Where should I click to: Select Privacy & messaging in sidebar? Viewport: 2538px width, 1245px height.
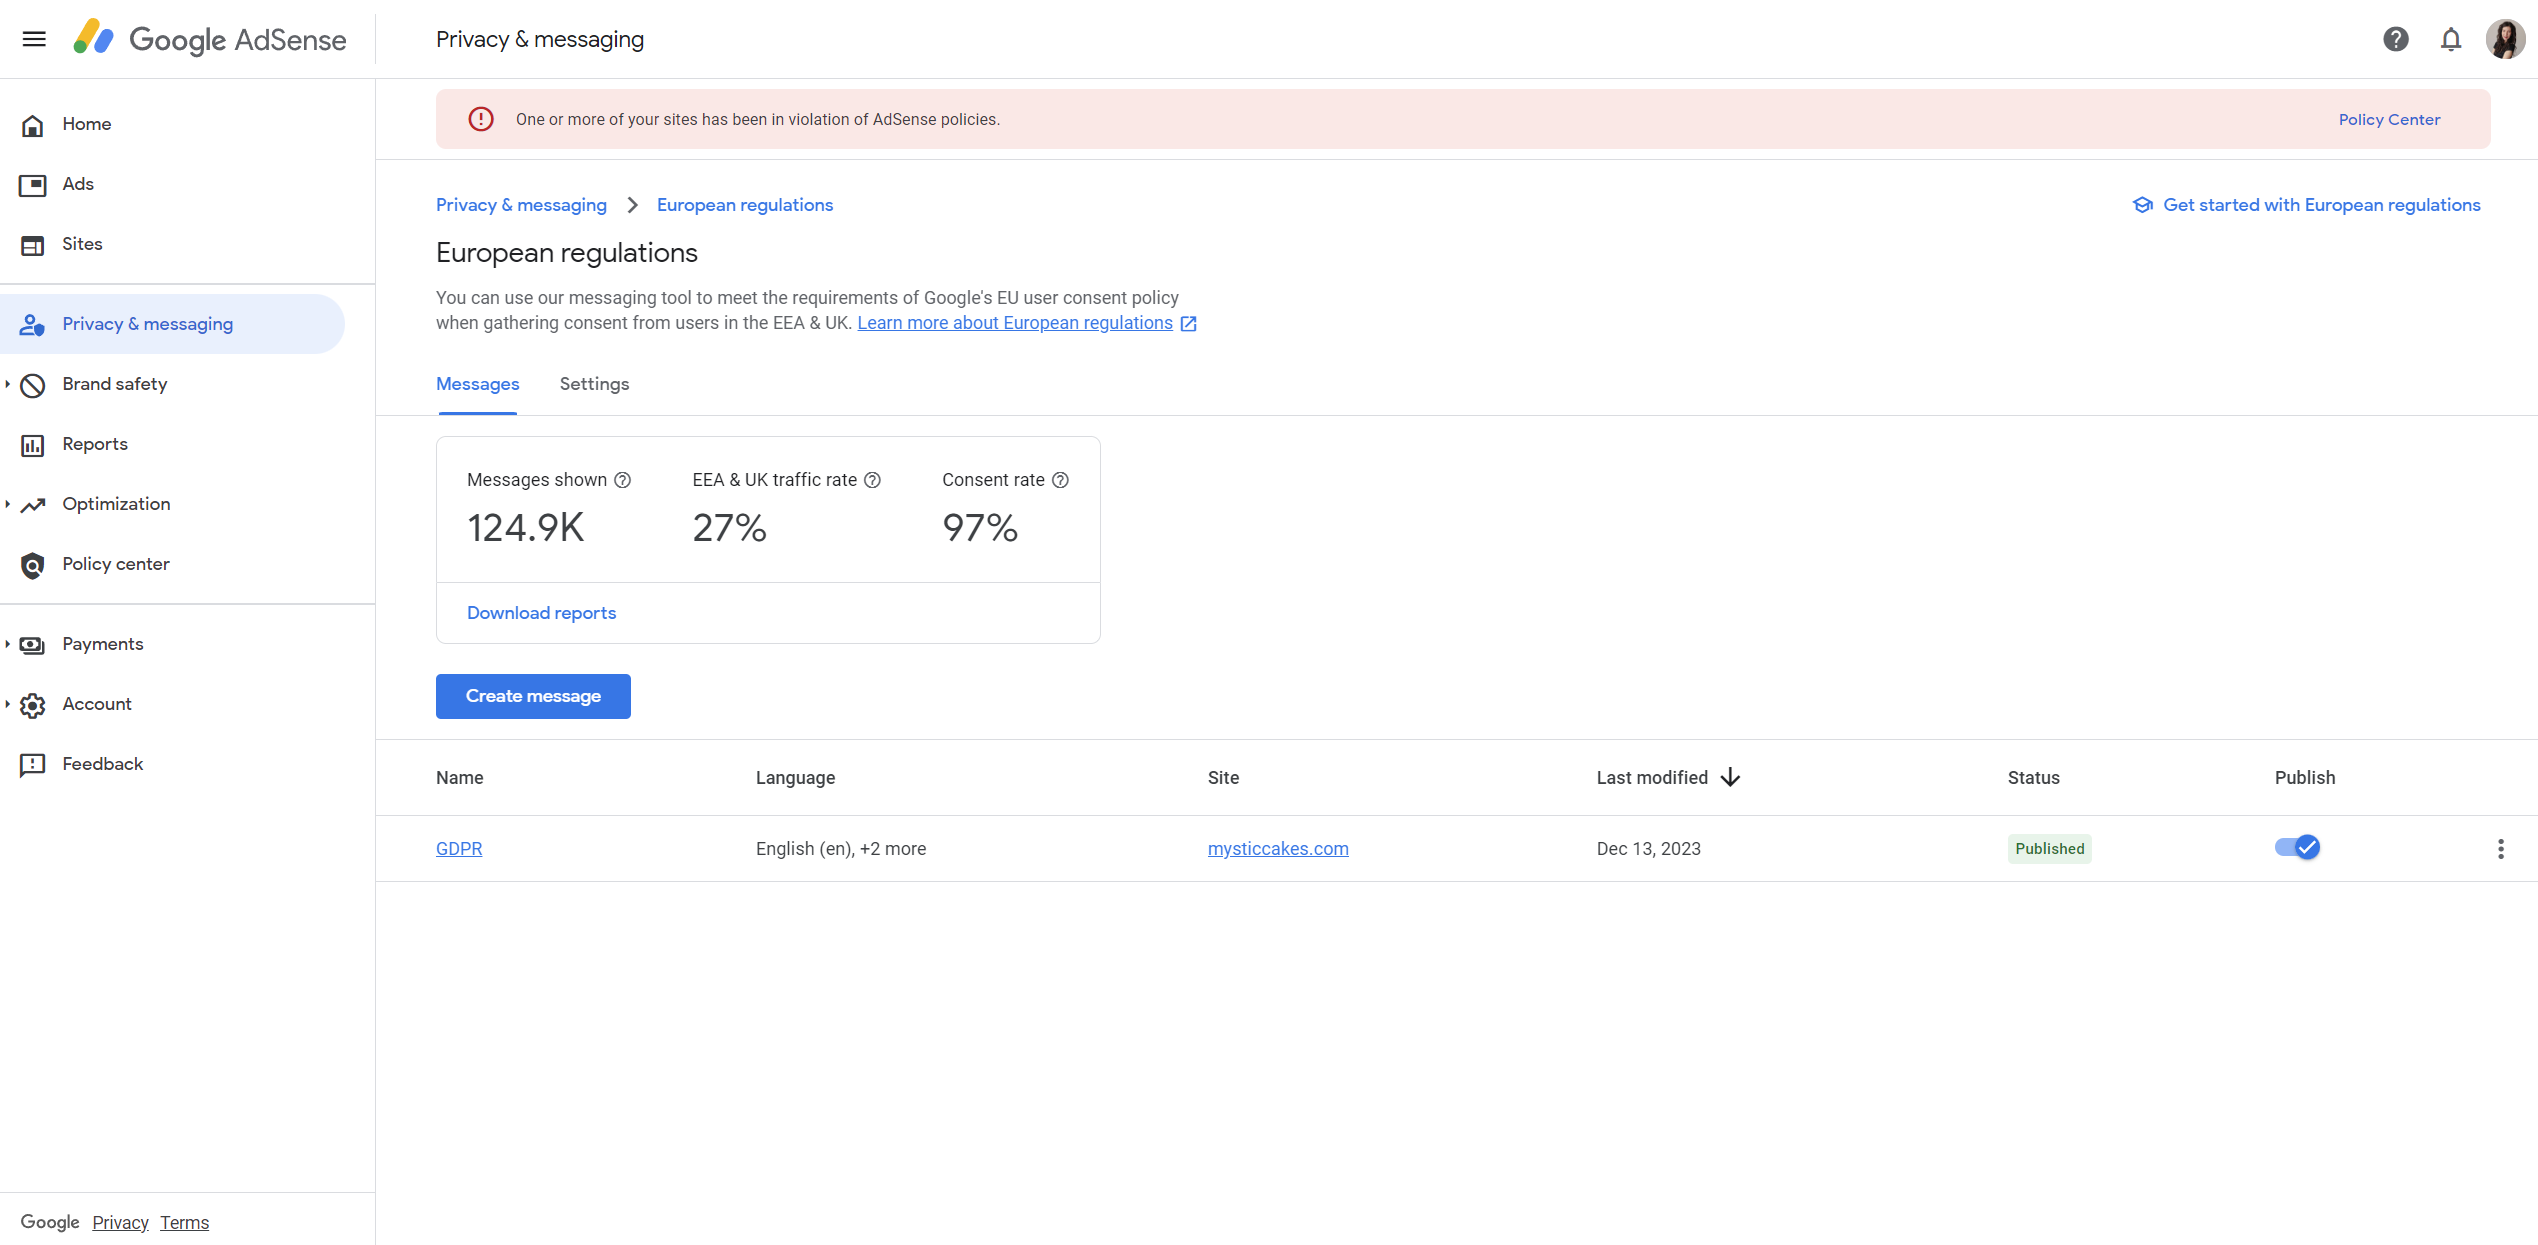tap(172, 324)
